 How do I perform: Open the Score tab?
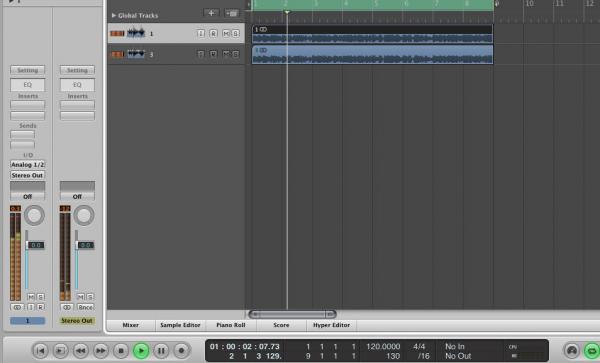click(281, 325)
